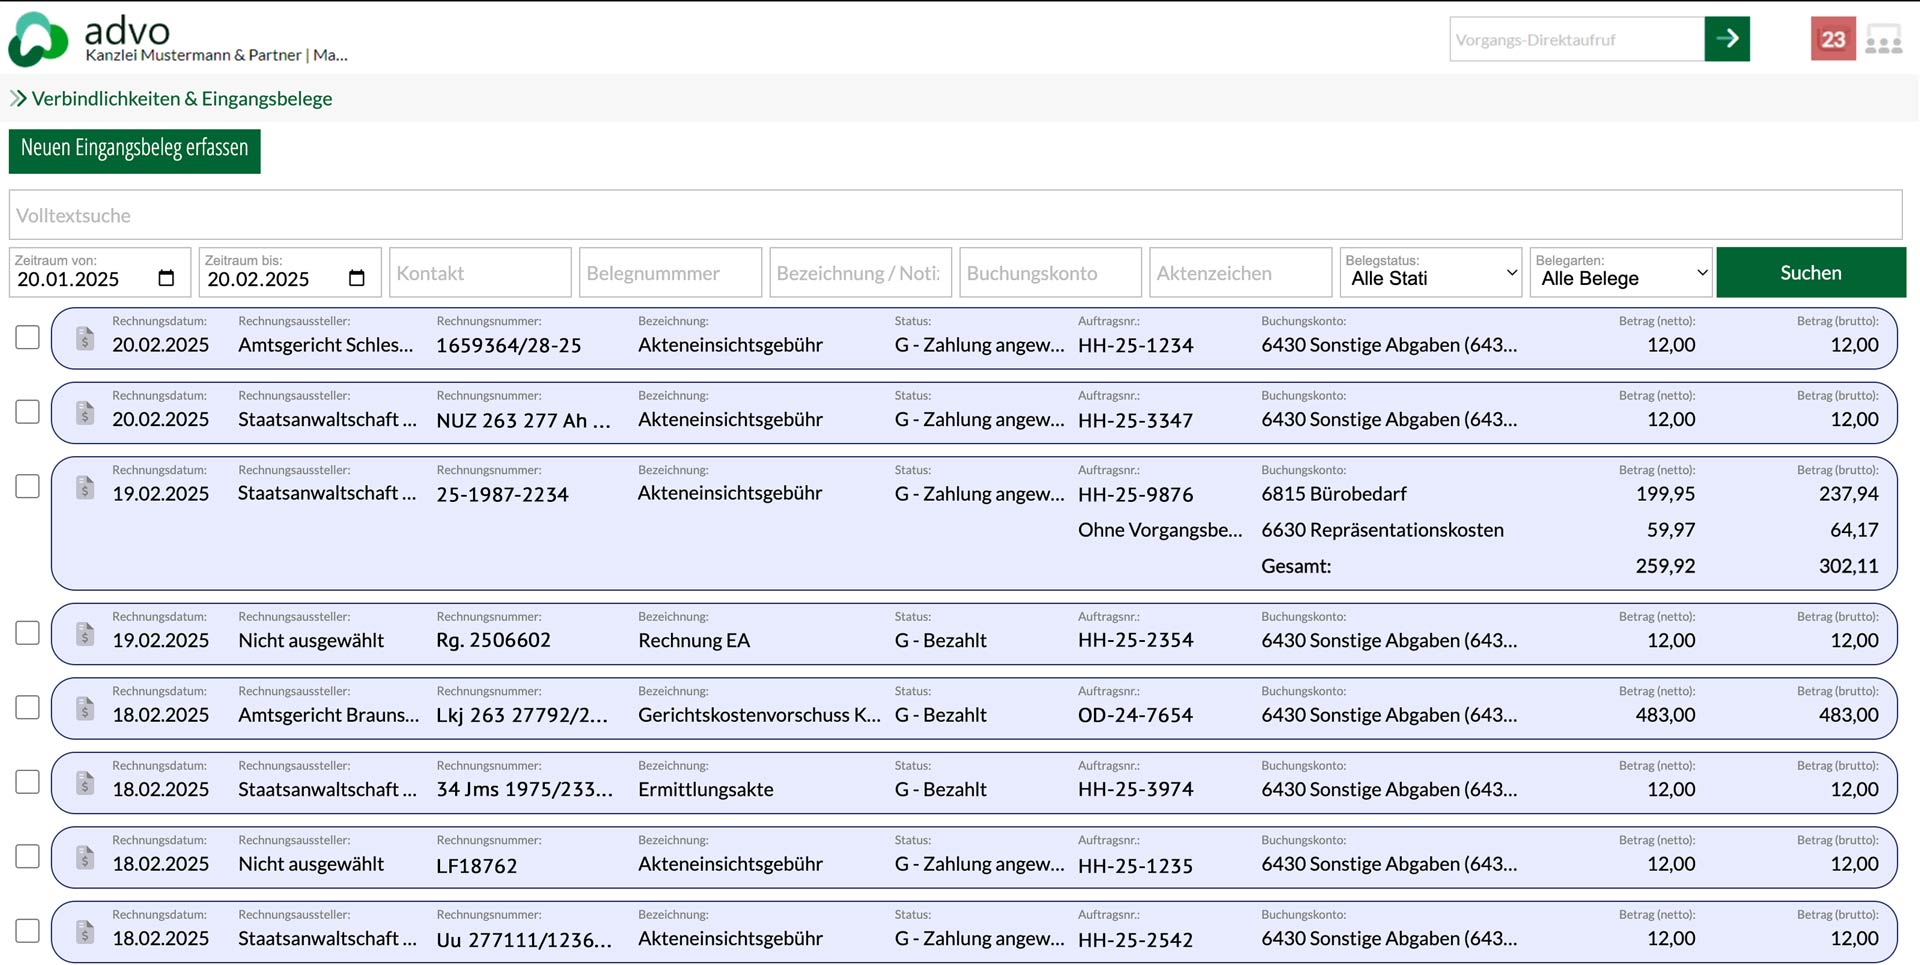Click the green arrow direct-call button
The height and width of the screenshot is (965, 1920).
pyautogui.click(x=1726, y=39)
